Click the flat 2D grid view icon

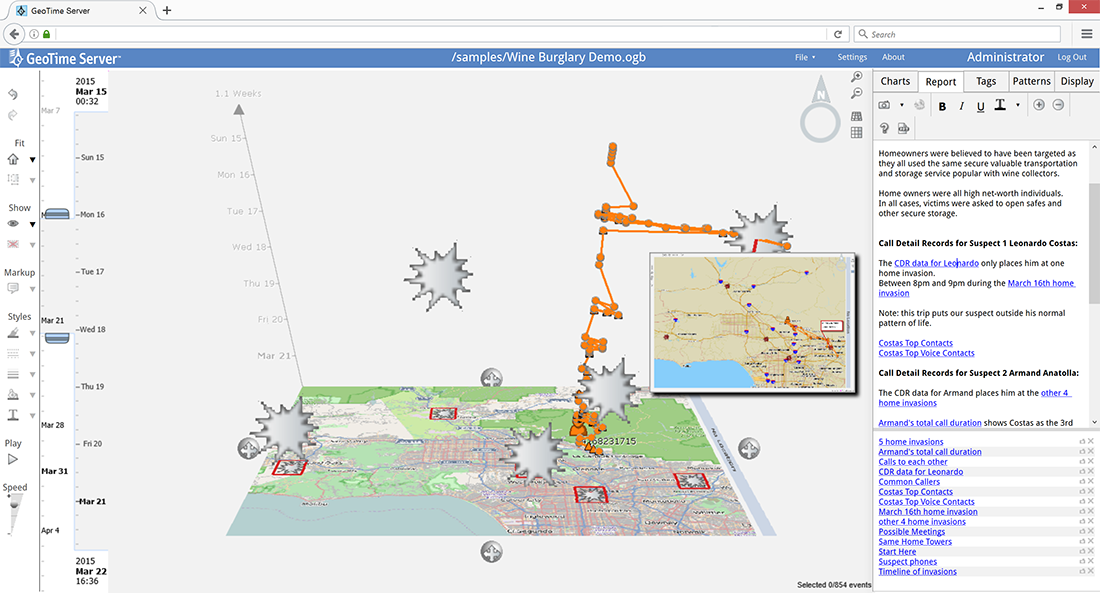857,133
